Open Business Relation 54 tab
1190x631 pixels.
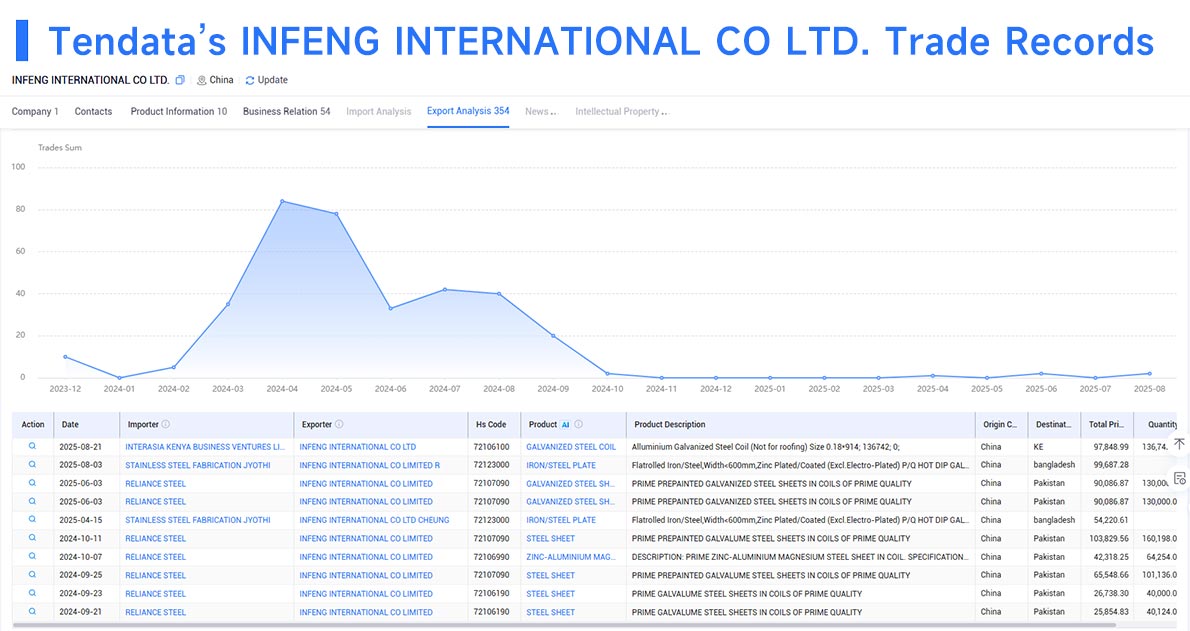pyautogui.click(x=287, y=112)
